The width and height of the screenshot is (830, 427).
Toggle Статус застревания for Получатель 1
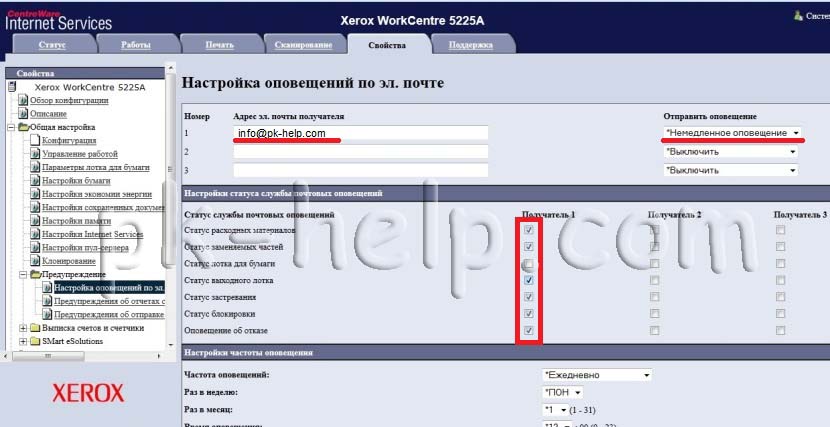point(528,297)
